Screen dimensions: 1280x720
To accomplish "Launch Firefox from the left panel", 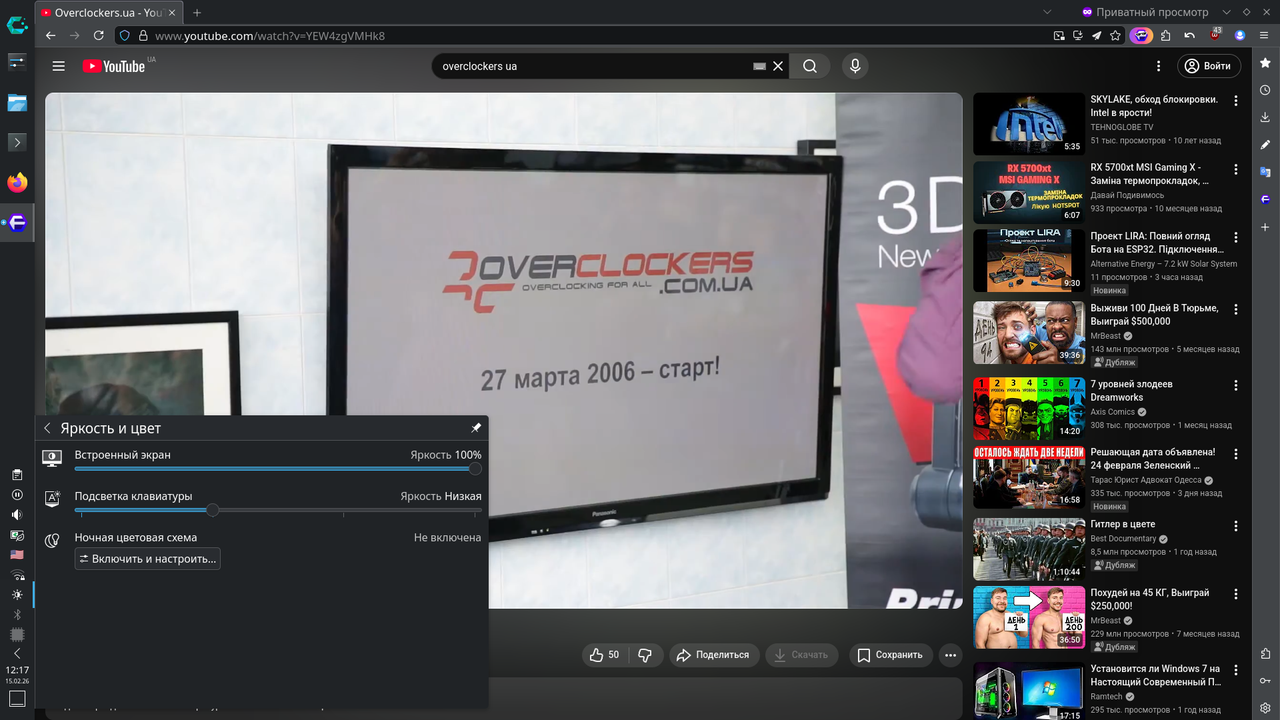I will [17, 182].
